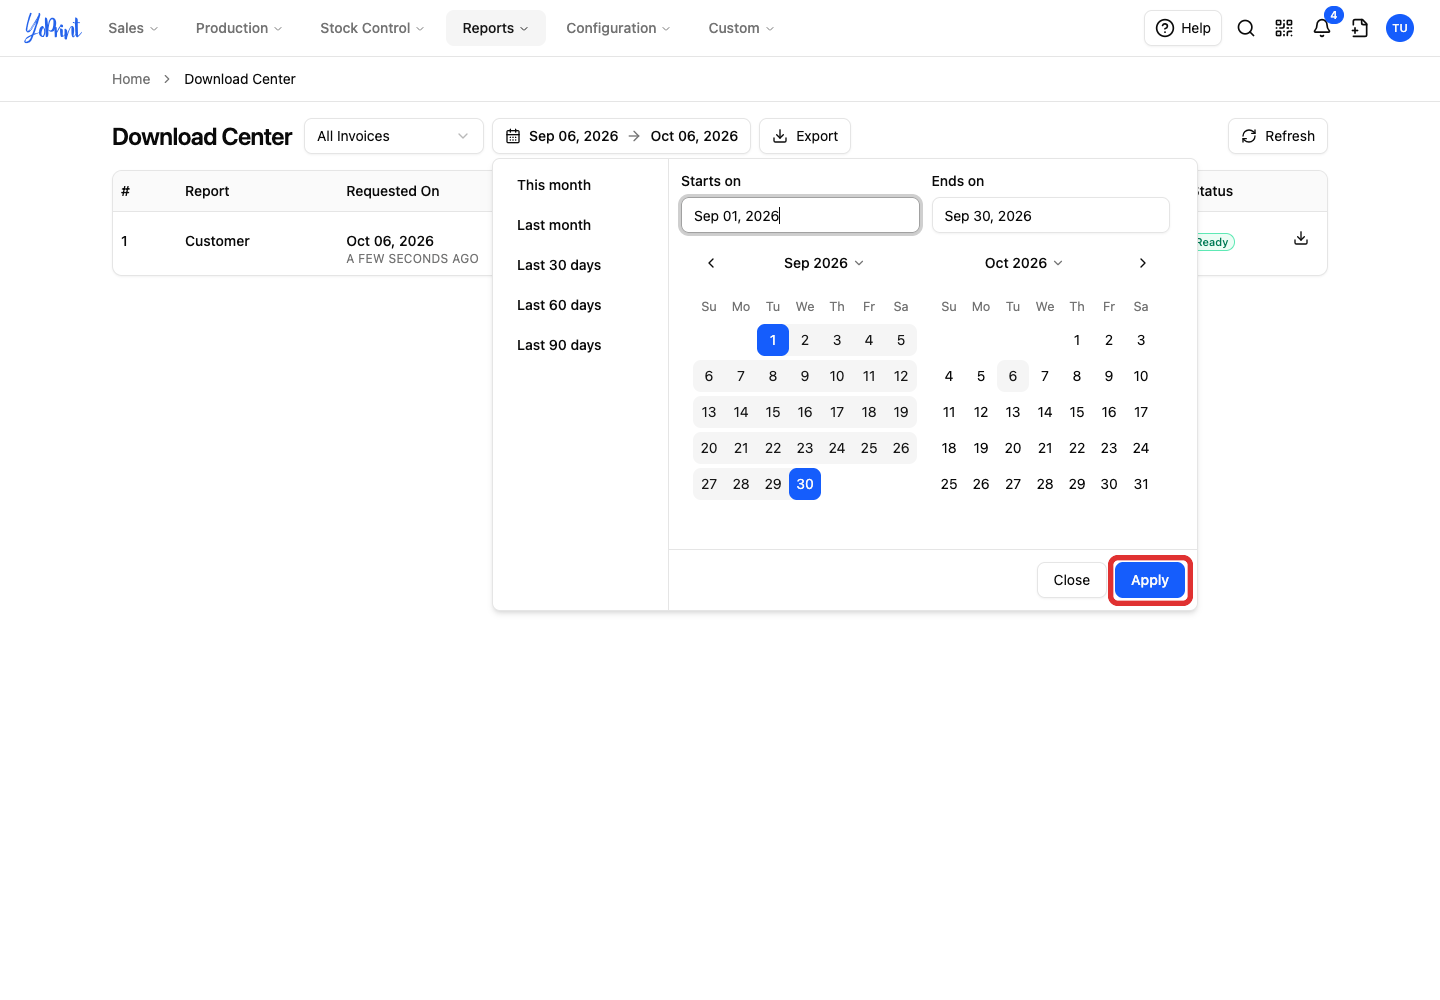Expand the Sales menu

click(133, 28)
